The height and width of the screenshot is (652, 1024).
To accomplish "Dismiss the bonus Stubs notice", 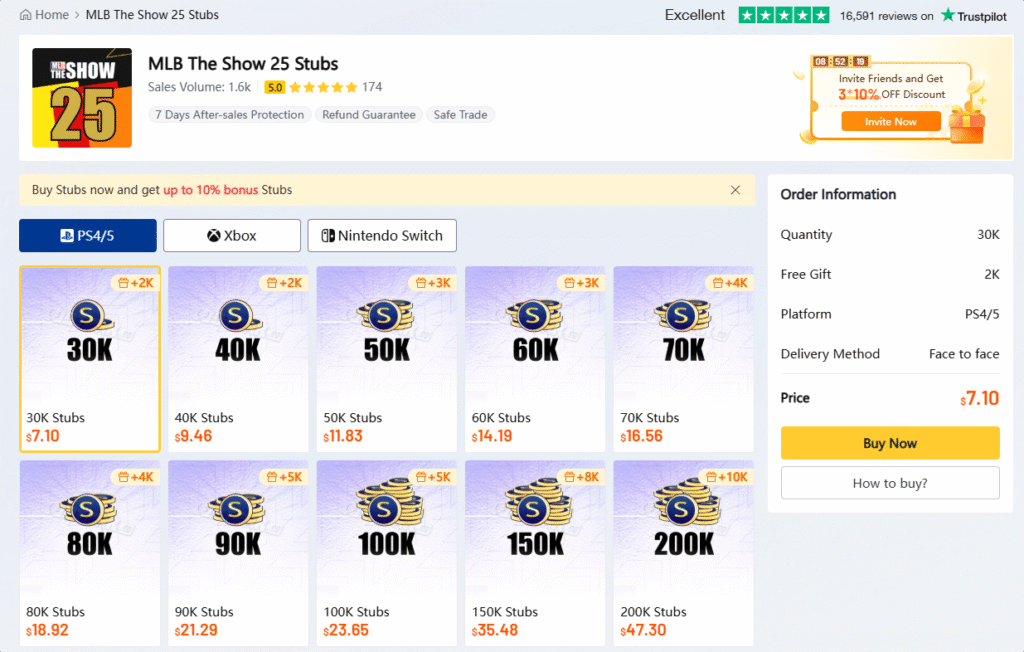I will point(735,190).
